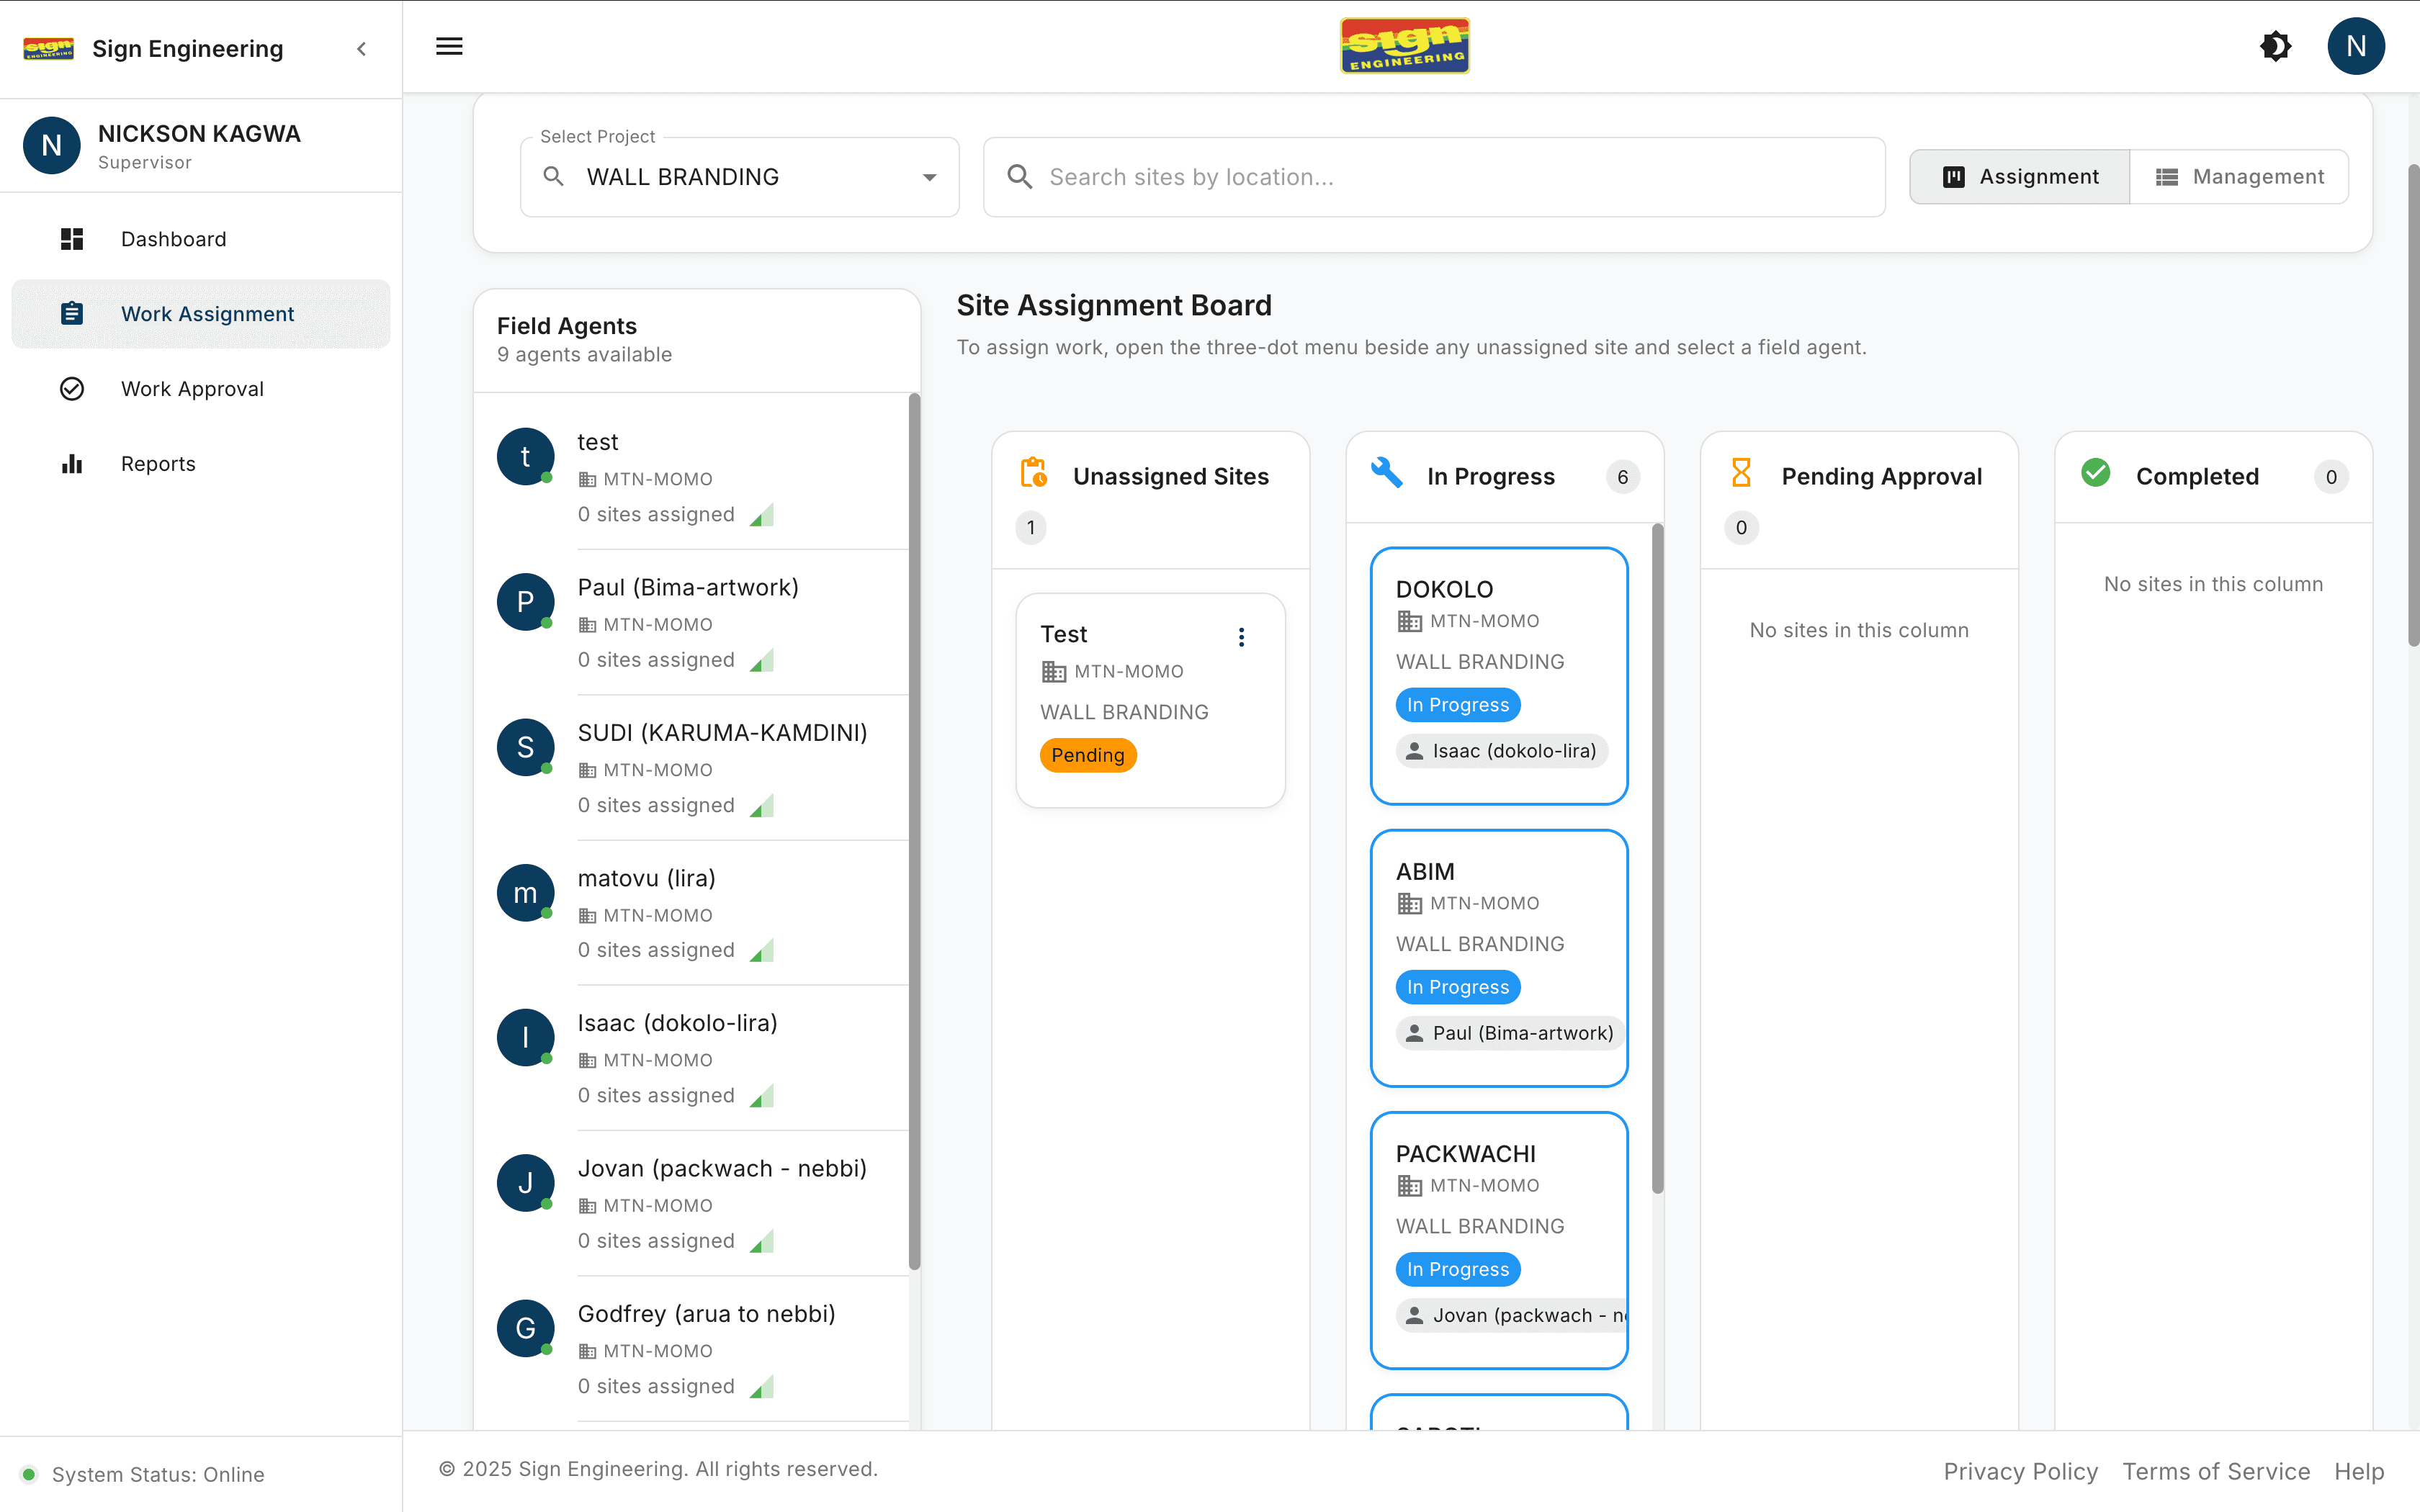Click the Dashboard grid icon

[72, 239]
